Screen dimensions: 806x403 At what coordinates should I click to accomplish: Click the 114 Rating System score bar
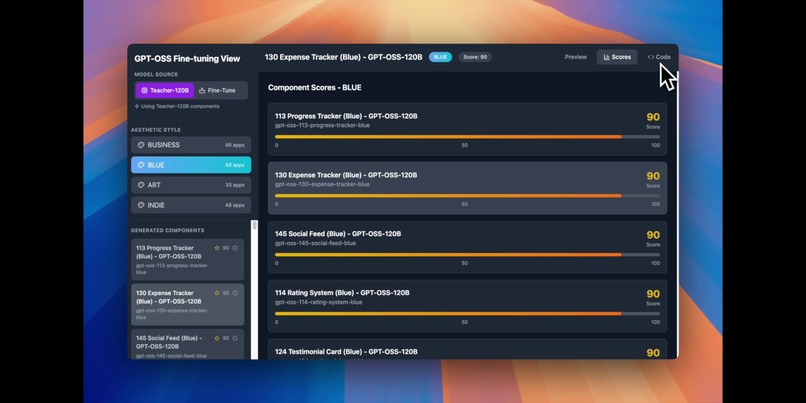(467, 314)
